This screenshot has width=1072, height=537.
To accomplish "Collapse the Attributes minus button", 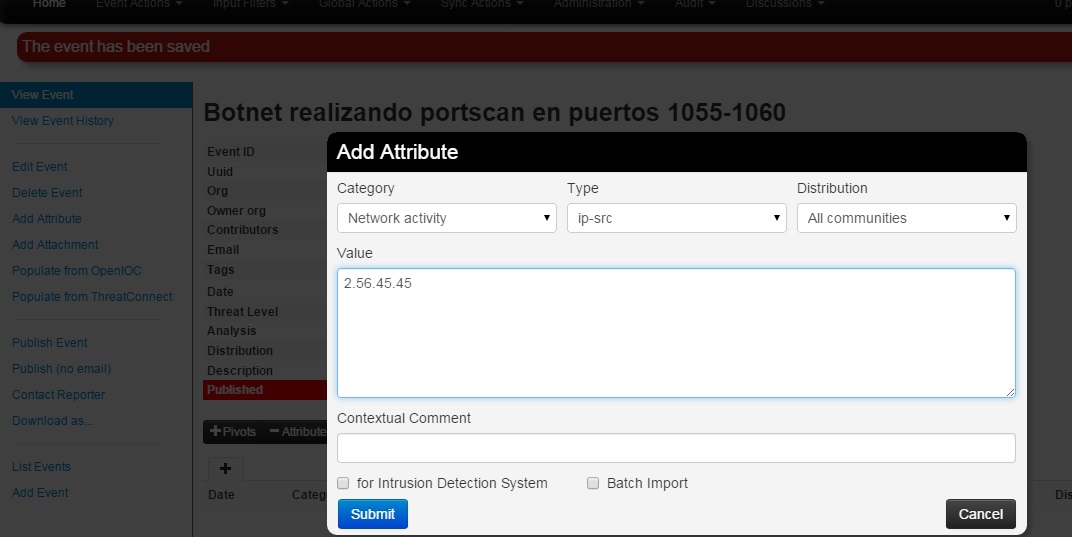I will (x=297, y=432).
